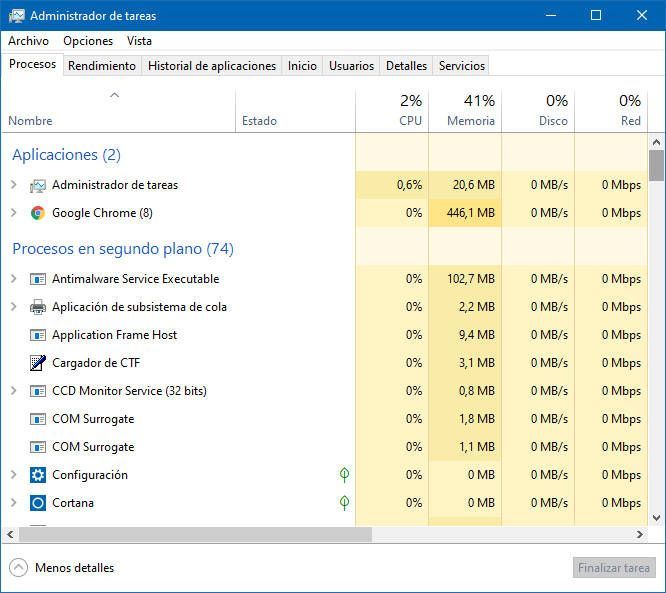Select the 1,8 MB memory cell
The height and width of the screenshot is (593, 666).
point(465,419)
